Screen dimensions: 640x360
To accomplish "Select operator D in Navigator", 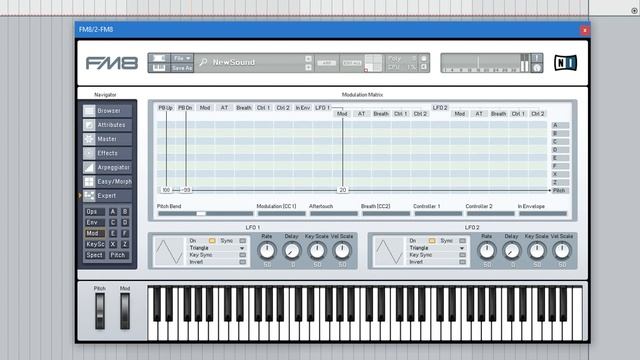I will coord(125,222).
